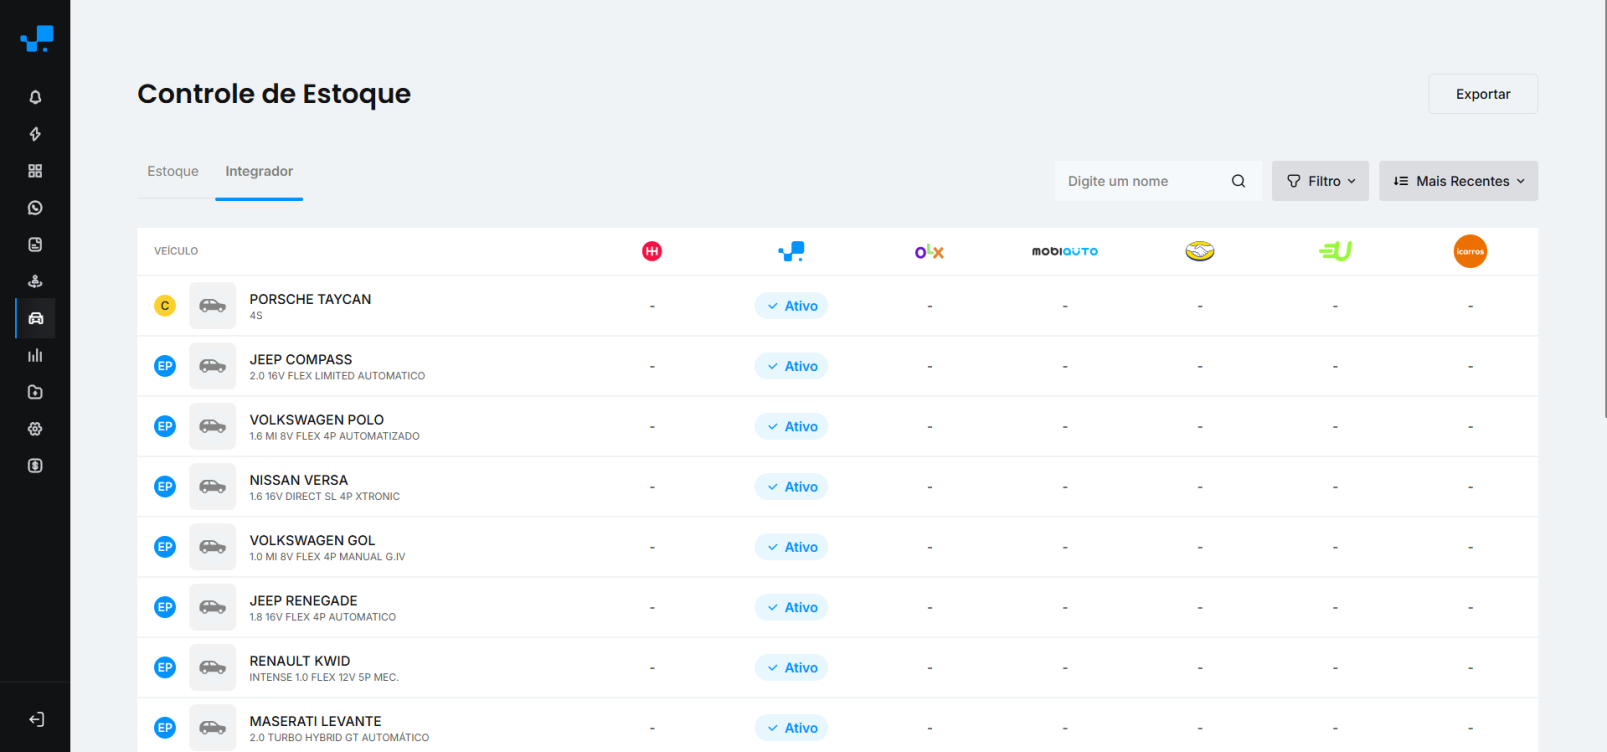Toggle Ativo status for Volkswagen Gol
This screenshot has height=752, width=1607.
[x=791, y=547]
